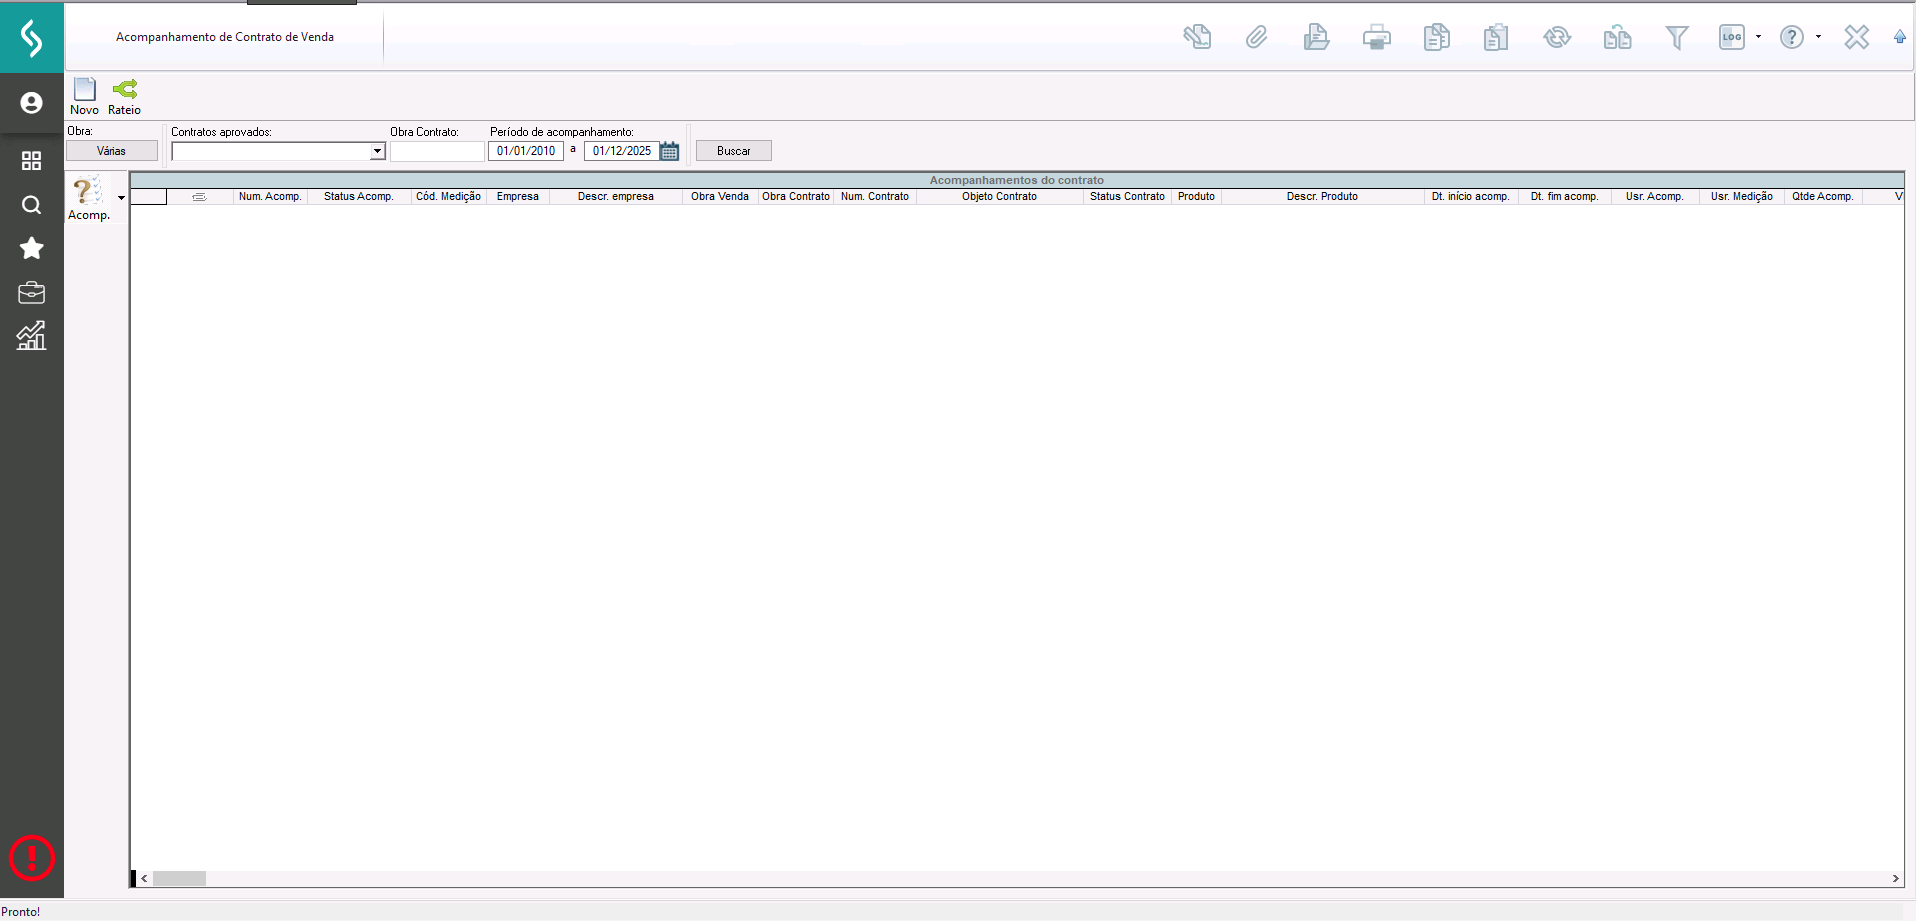This screenshot has height=921, width=1916.
Task: Click the document folder icon in top toolbar
Action: tap(1316, 37)
